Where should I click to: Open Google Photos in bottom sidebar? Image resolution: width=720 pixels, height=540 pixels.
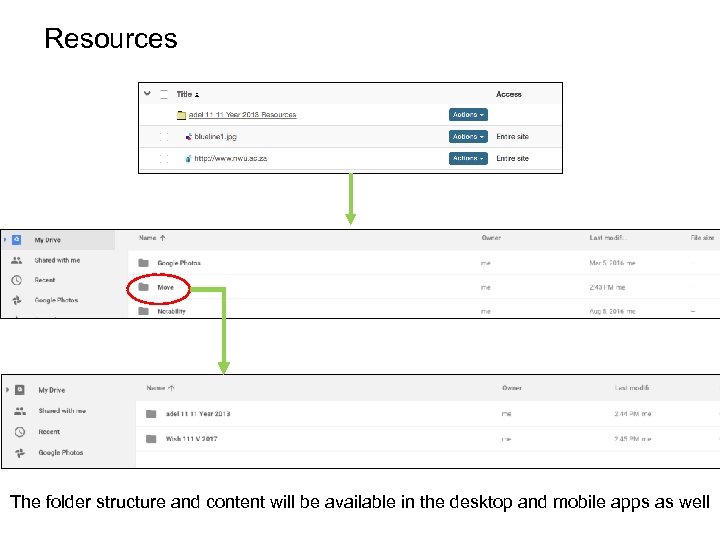pos(61,453)
